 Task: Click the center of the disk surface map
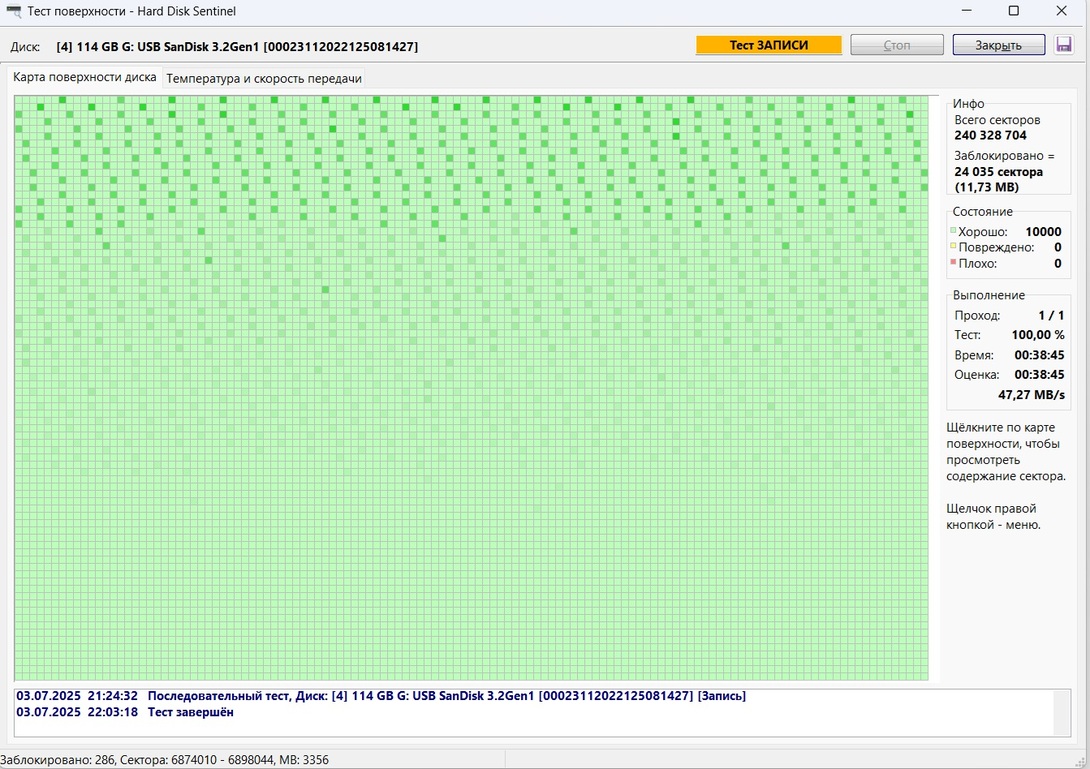point(471,388)
